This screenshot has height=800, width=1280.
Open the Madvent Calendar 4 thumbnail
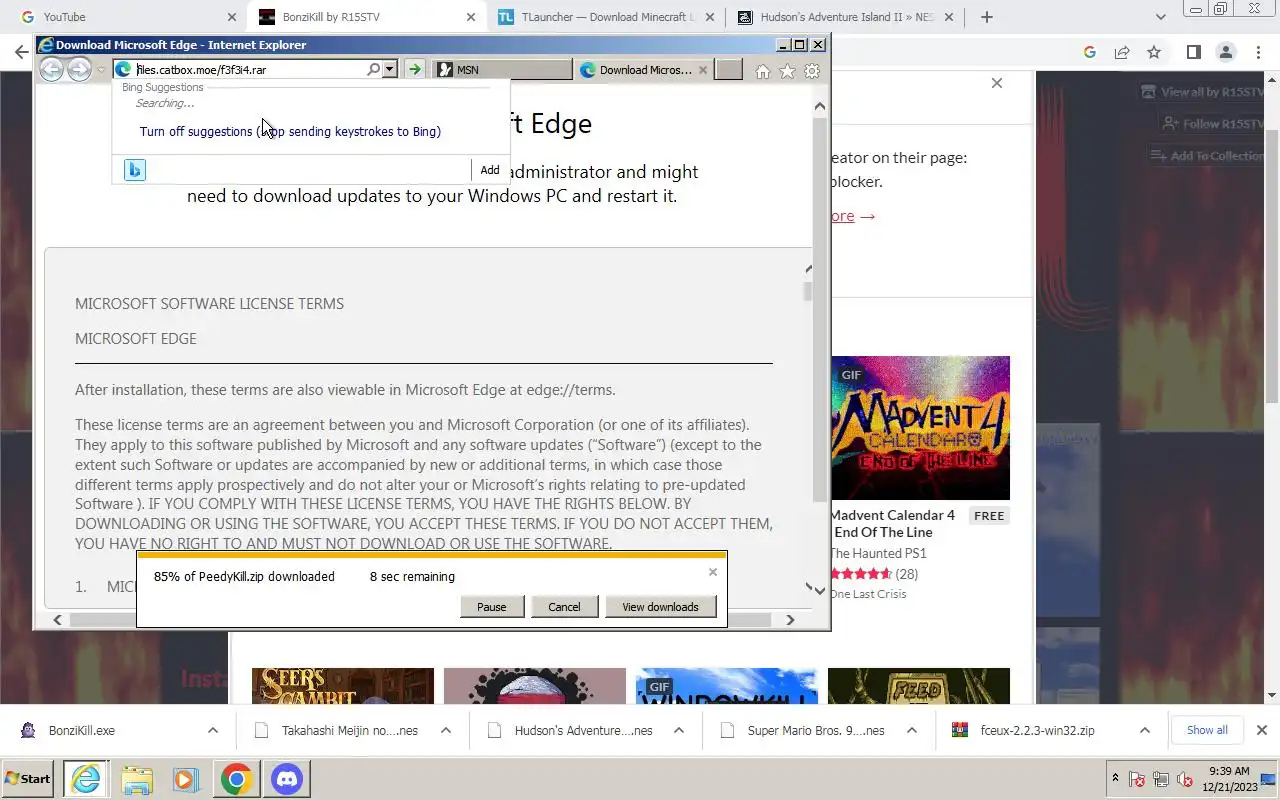tap(920, 428)
